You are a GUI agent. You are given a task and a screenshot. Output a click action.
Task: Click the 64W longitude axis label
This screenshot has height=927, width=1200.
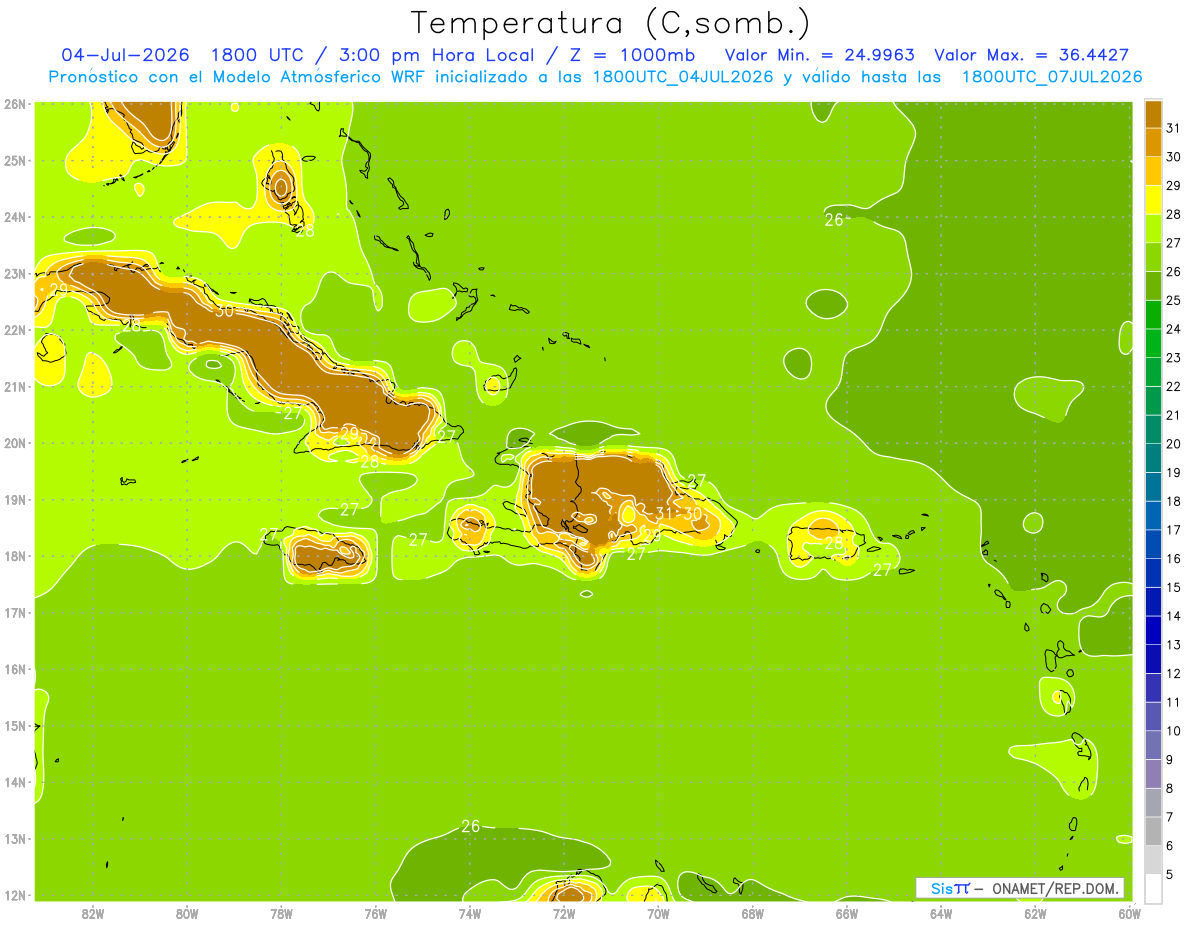click(941, 913)
